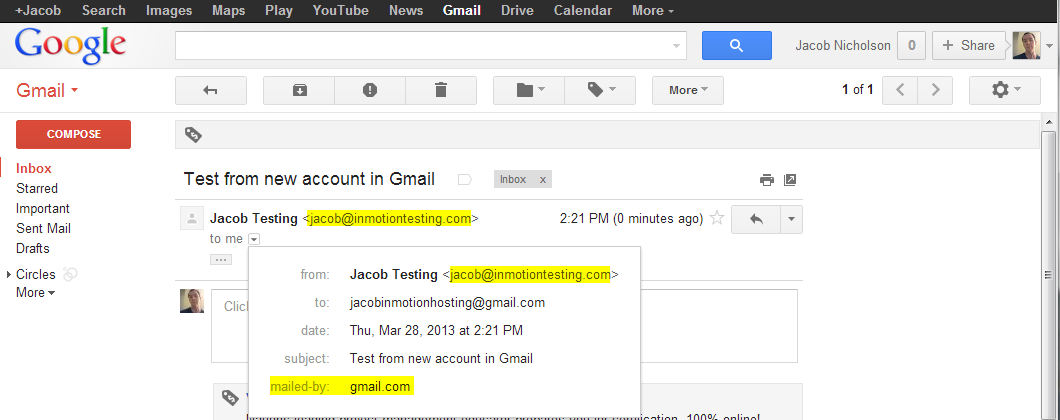The image size is (1060, 420).
Task: Click the back to Inbox arrow button
Action: (210, 91)
